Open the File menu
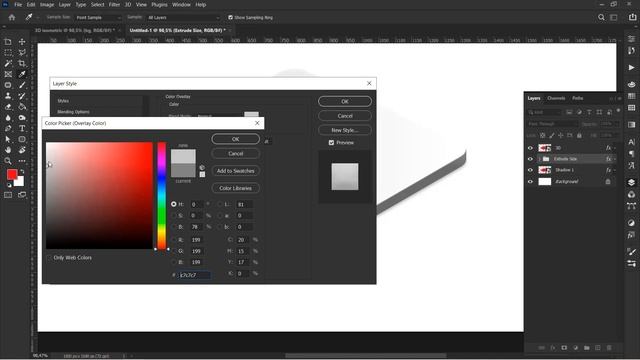This screenshot has width=640, height=360. click(18, 4)
